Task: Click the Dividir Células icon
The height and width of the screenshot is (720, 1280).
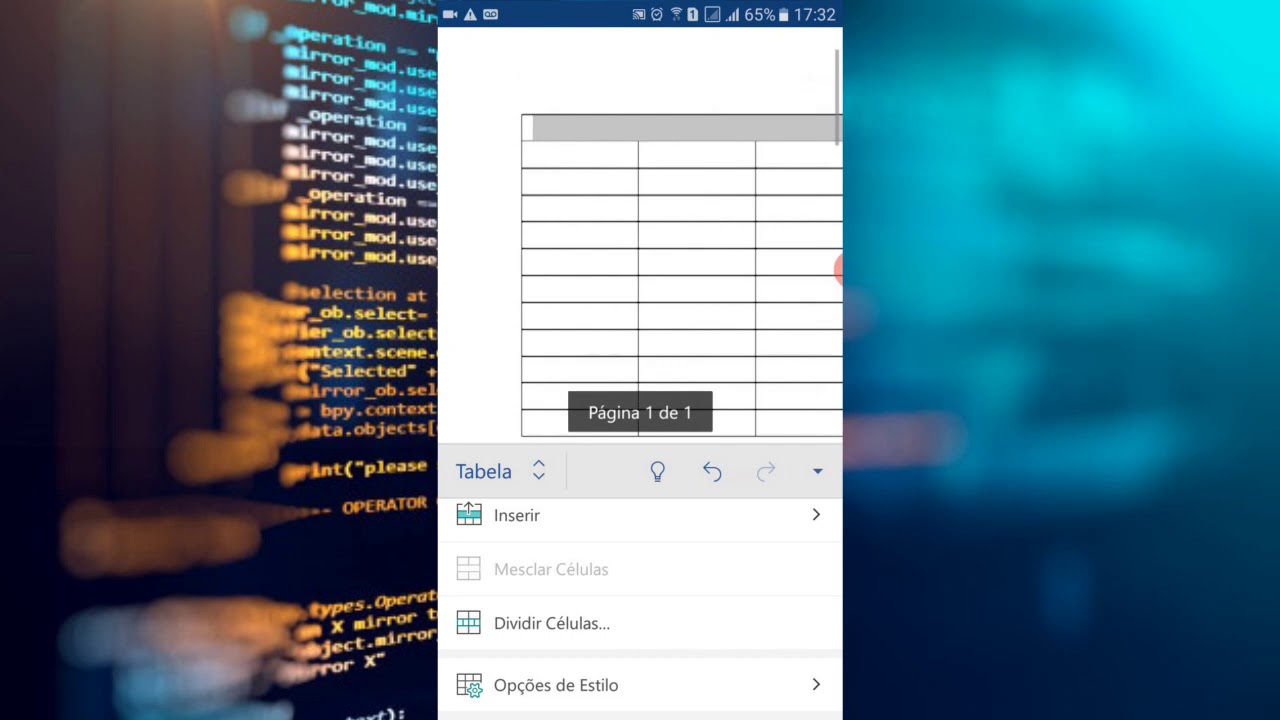Action: coord(468,623)
